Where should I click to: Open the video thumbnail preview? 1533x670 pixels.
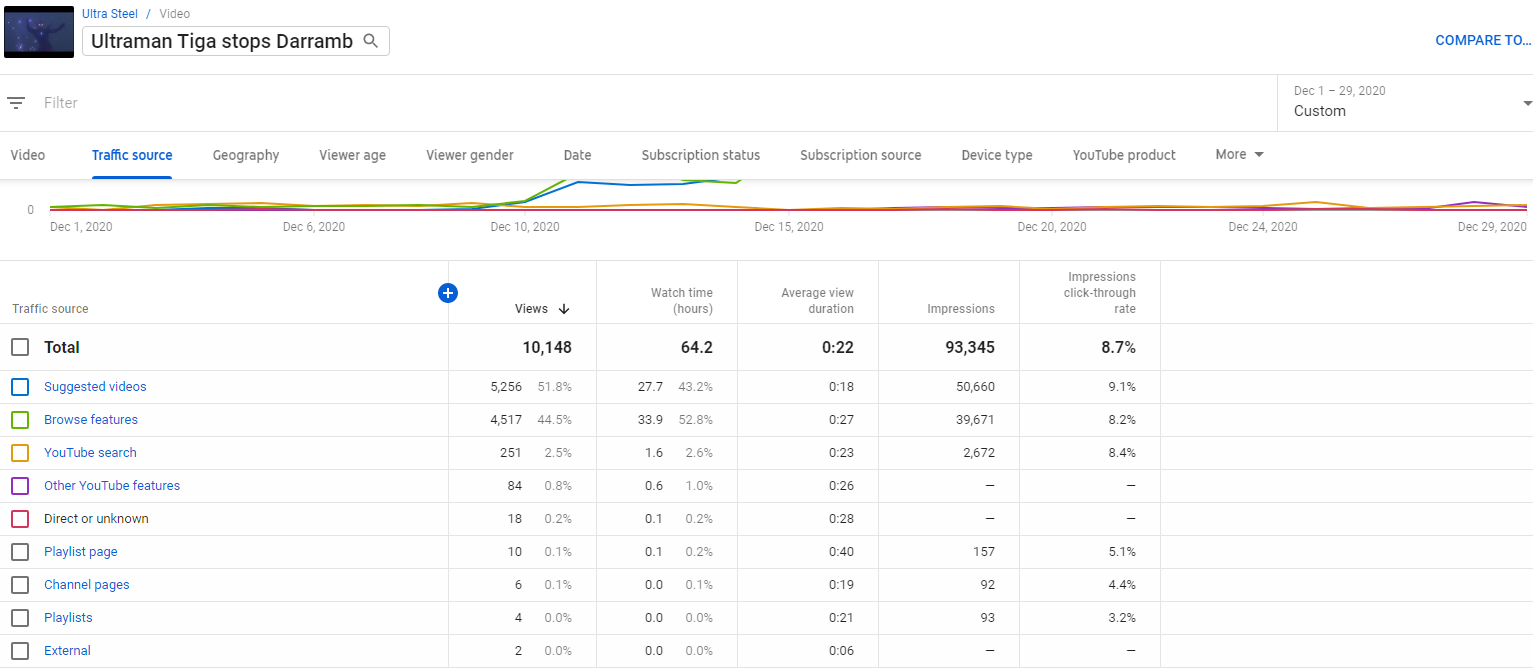point(39,31)
